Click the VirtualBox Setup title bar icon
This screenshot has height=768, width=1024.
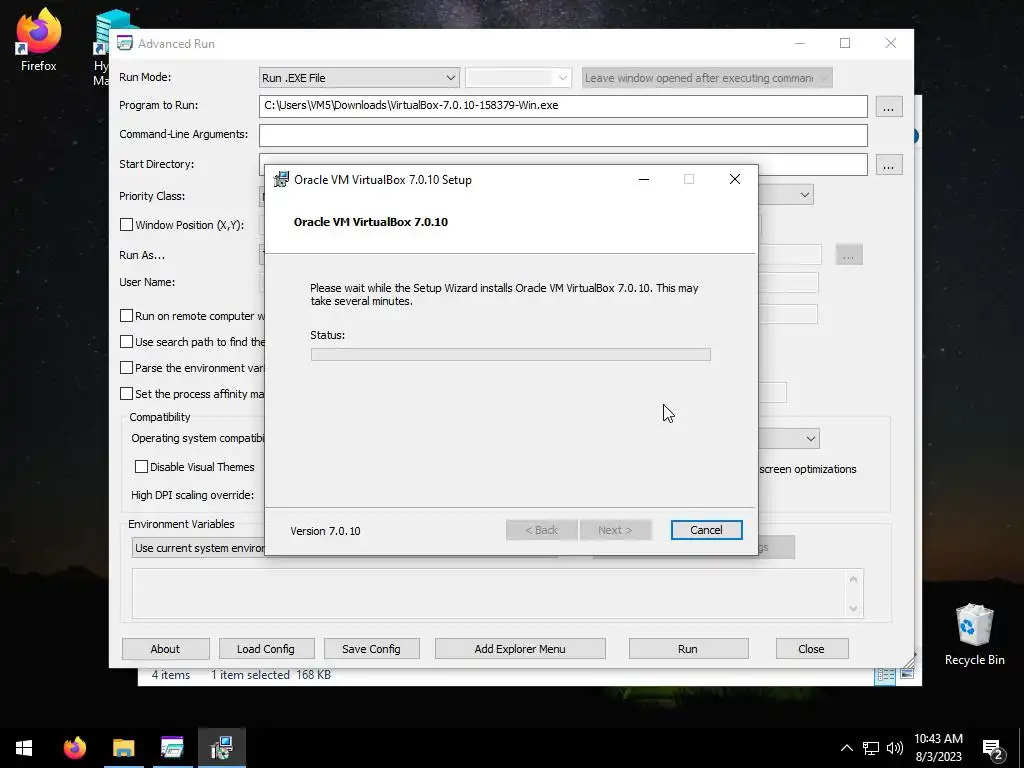281,180
